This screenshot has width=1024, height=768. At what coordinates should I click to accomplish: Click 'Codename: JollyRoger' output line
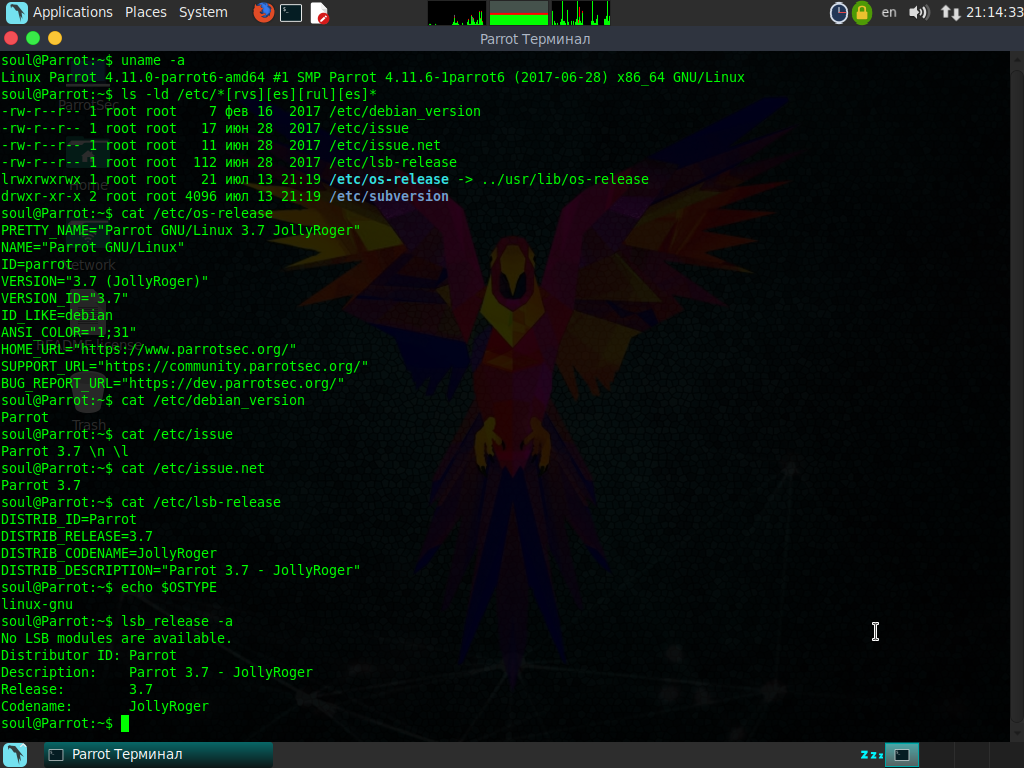(x=104, y=706)
